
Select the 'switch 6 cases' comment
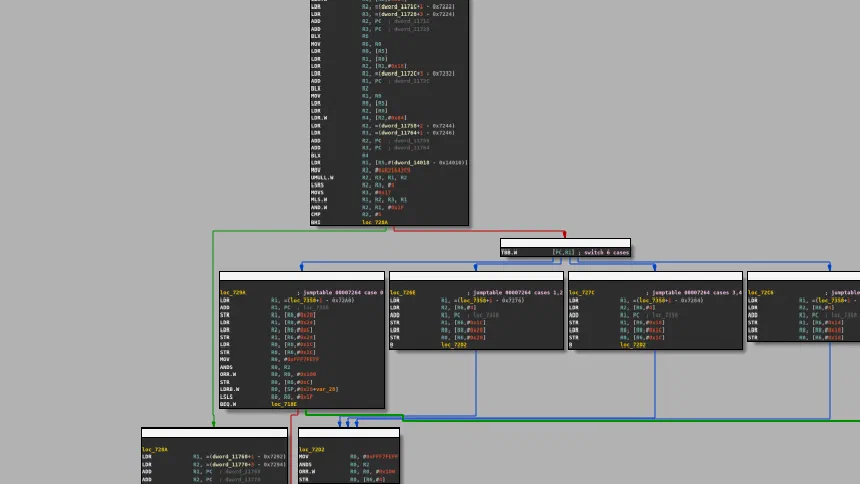[607, 252]
